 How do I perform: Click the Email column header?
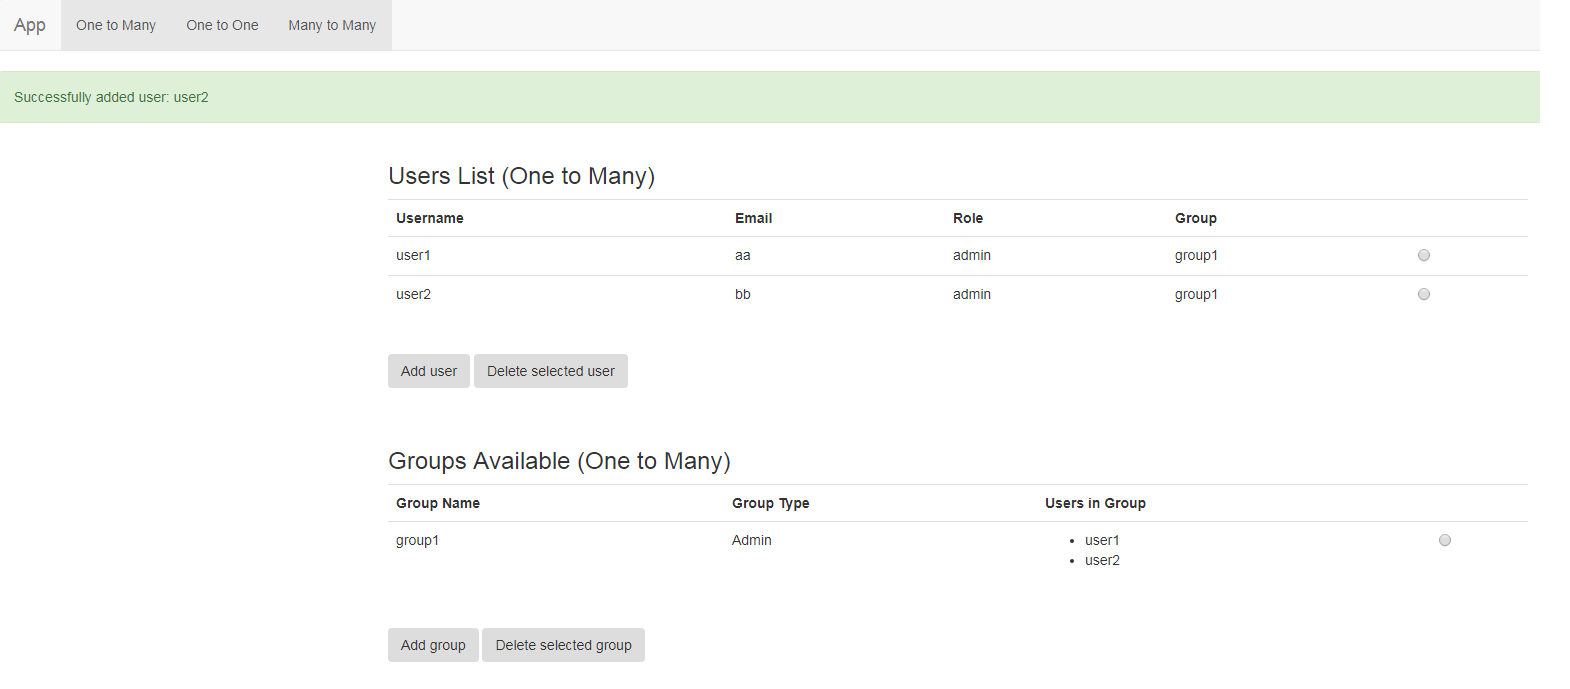click(753, 218)
